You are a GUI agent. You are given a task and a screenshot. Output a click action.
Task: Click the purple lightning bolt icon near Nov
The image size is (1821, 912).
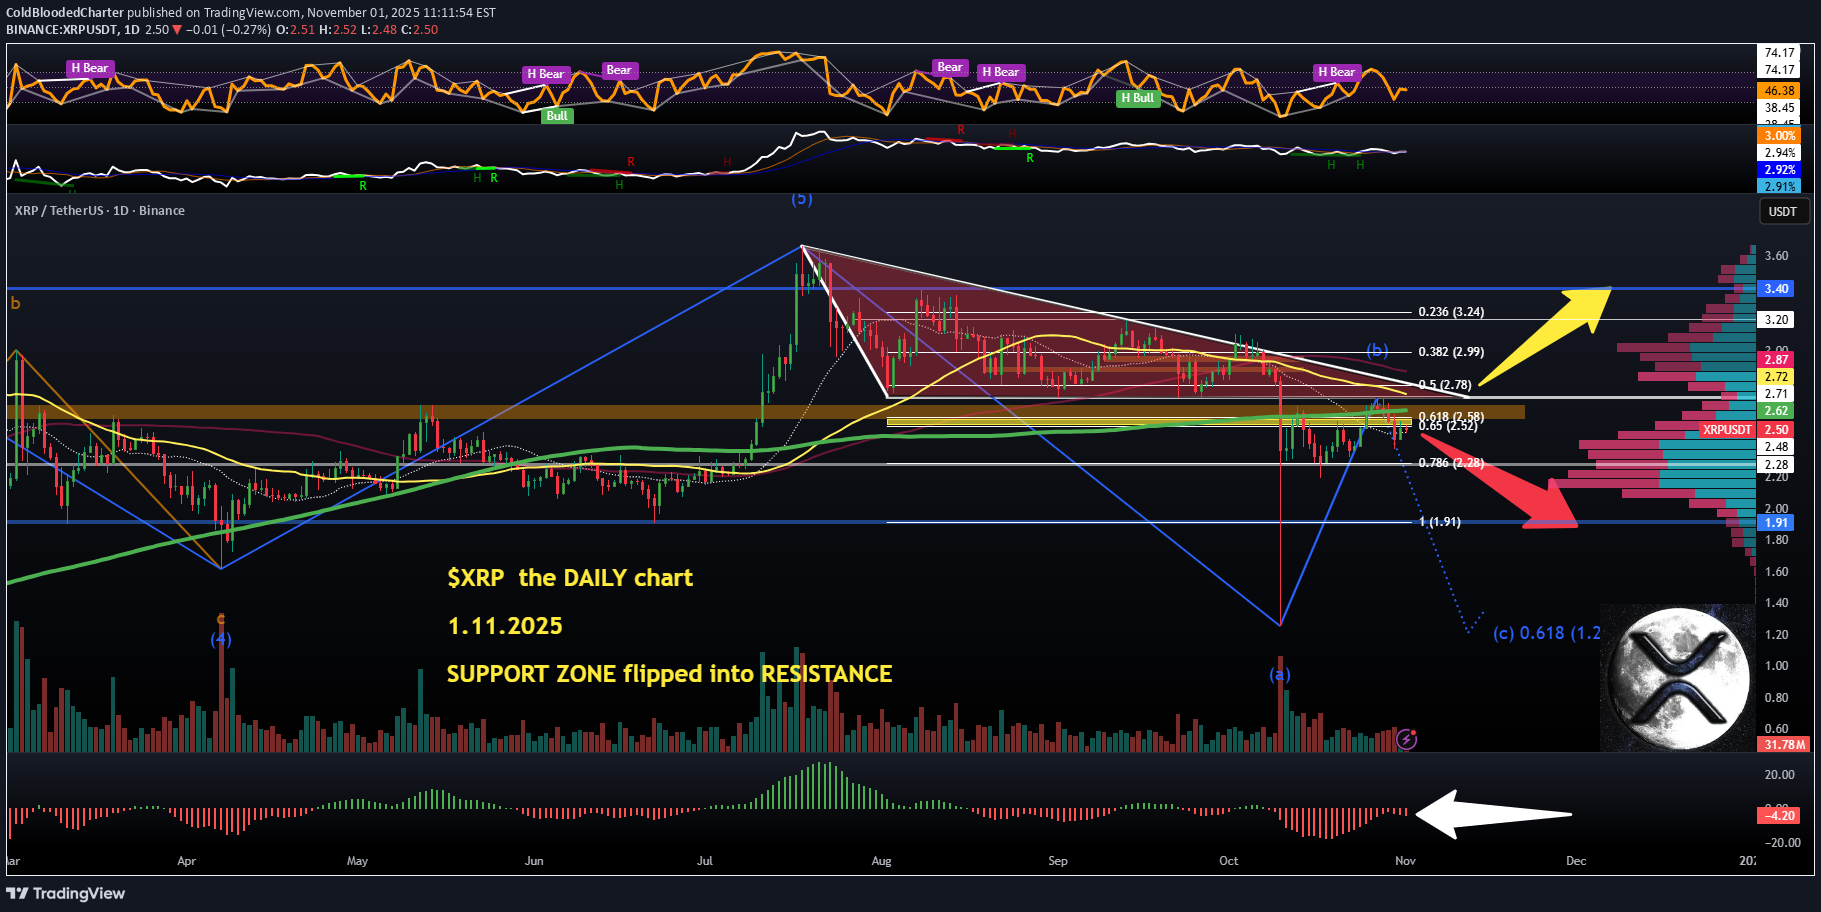click(1406, 739)
